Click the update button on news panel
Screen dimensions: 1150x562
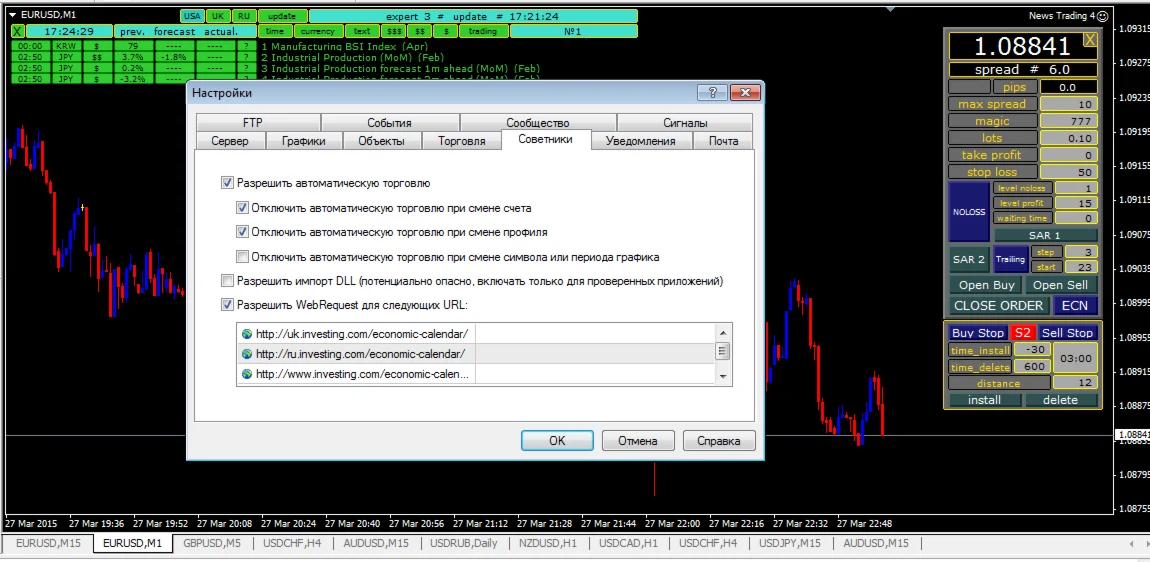click(x=282, y=16)
